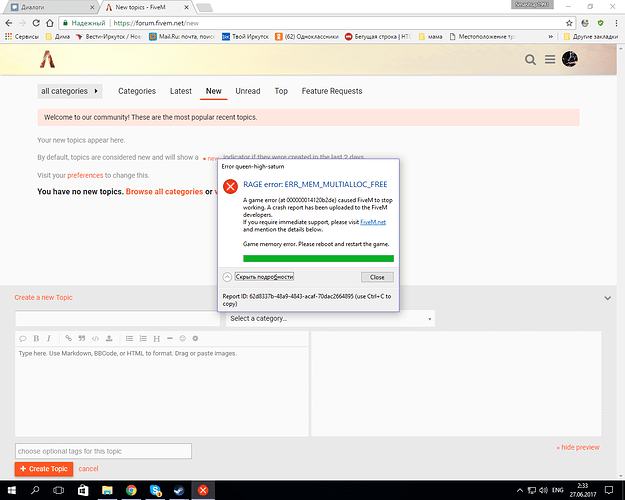
Task: Click the hide preview link
Action: pos(578,447)
